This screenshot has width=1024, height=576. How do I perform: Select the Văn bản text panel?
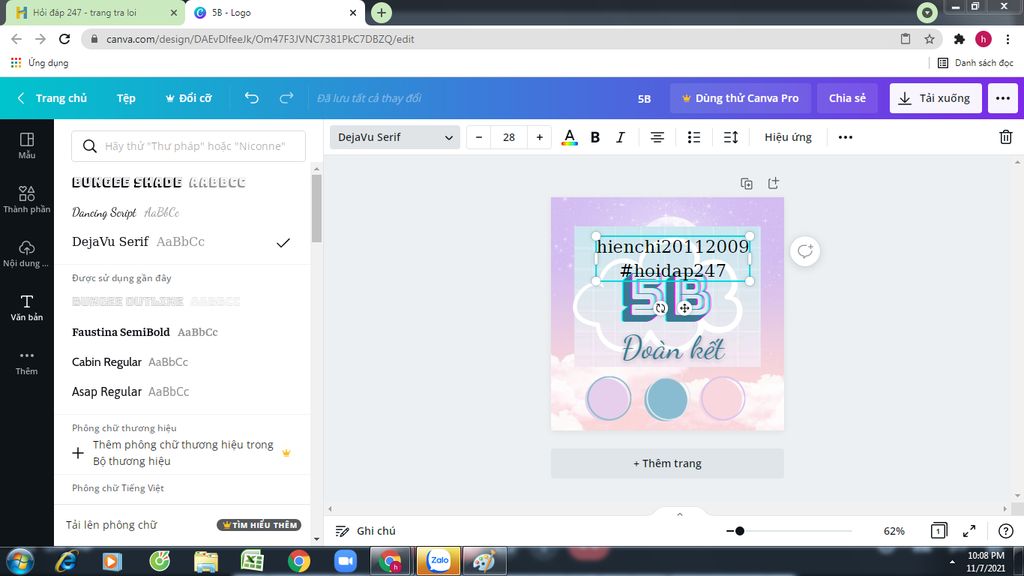point(27,308)
